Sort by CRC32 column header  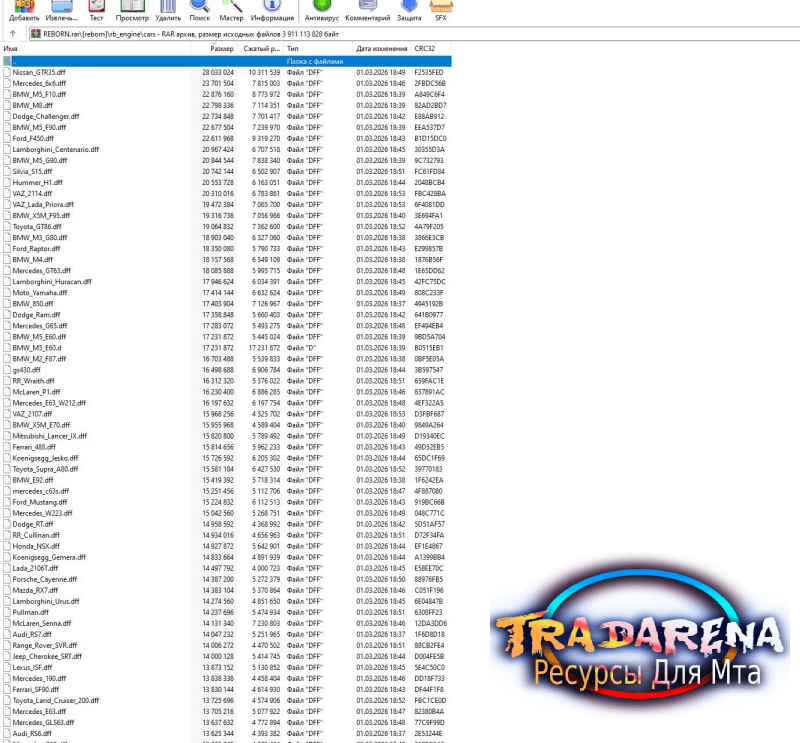point(430,48)
